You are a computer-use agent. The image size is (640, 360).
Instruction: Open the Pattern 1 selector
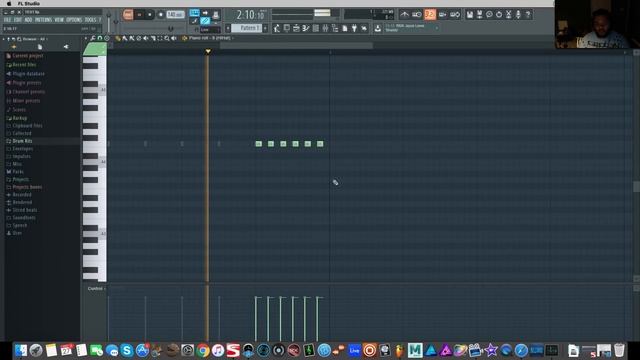point(247,28)
